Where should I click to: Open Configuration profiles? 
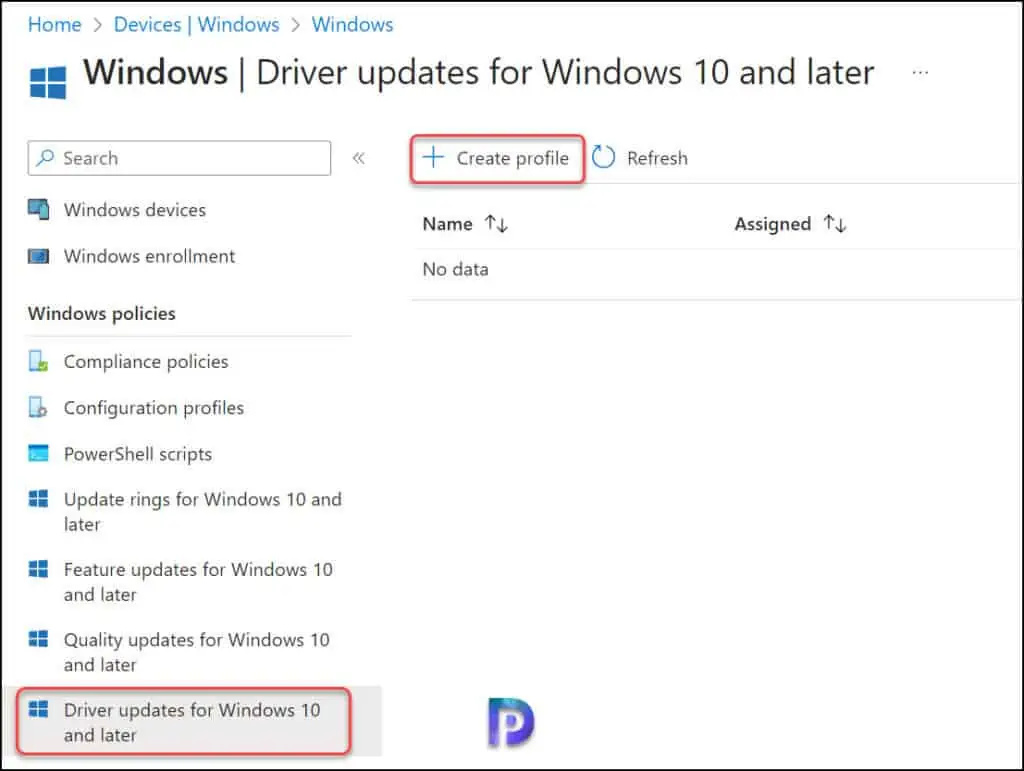pyautogui.click(x=153, y=408)
